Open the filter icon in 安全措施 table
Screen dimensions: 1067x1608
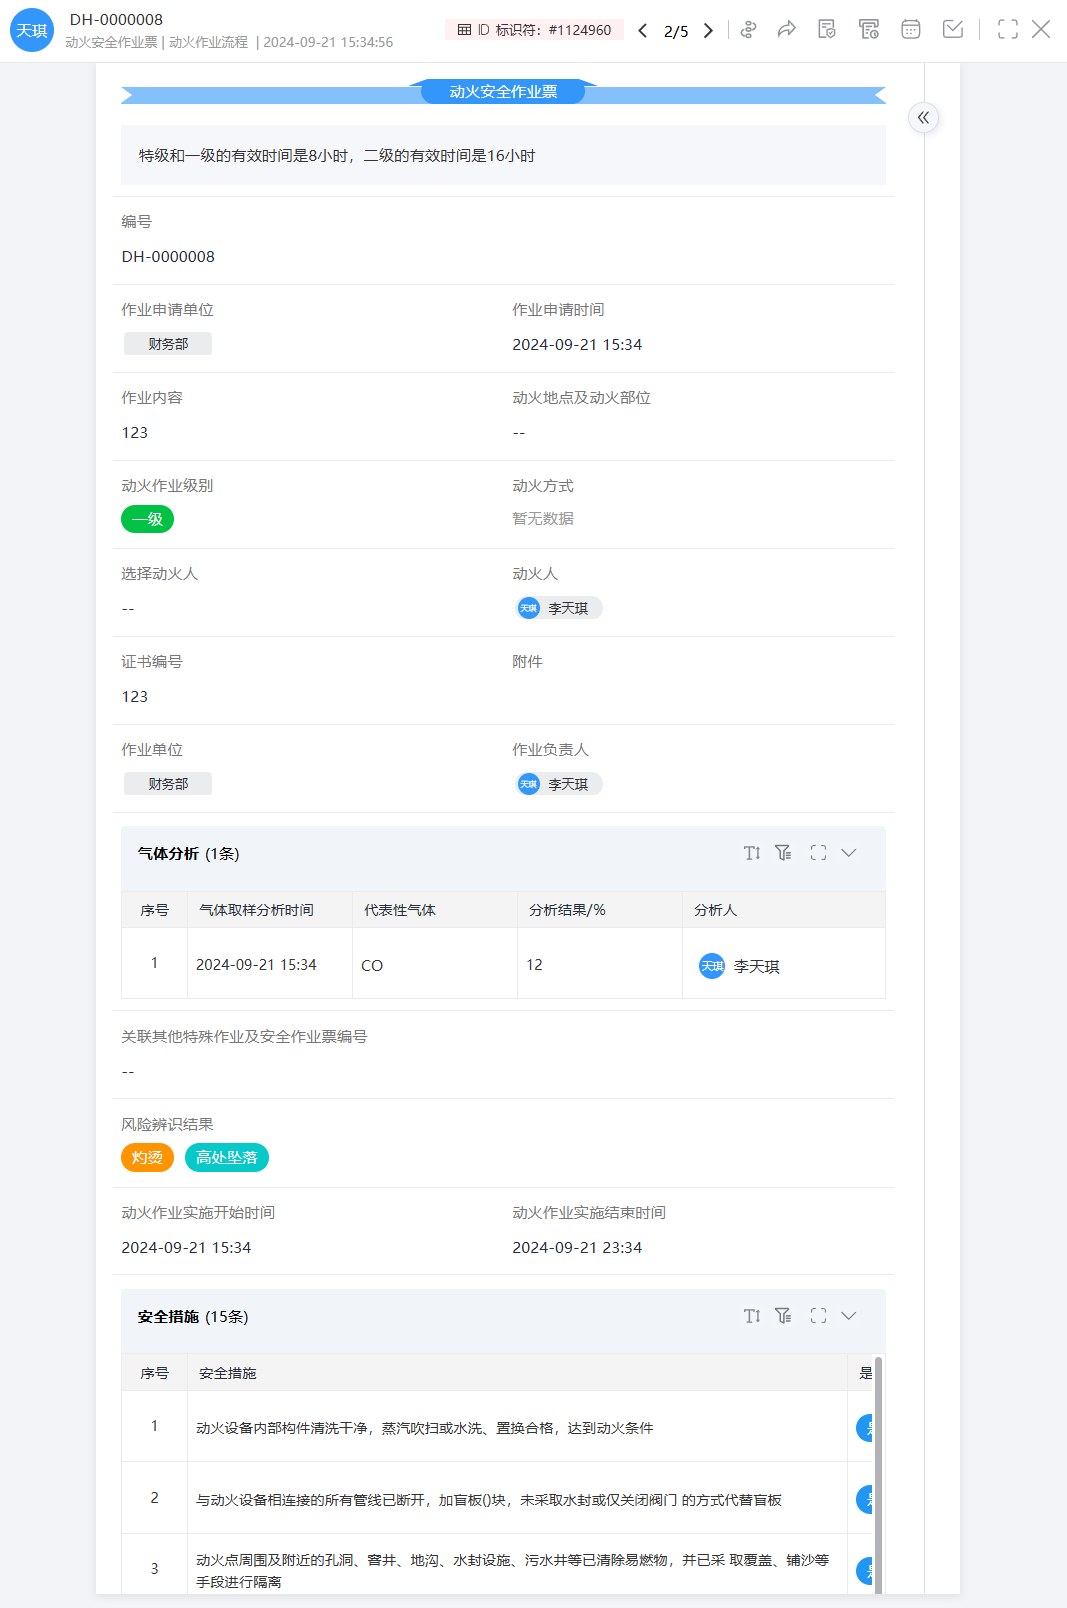pos(784,1316)
